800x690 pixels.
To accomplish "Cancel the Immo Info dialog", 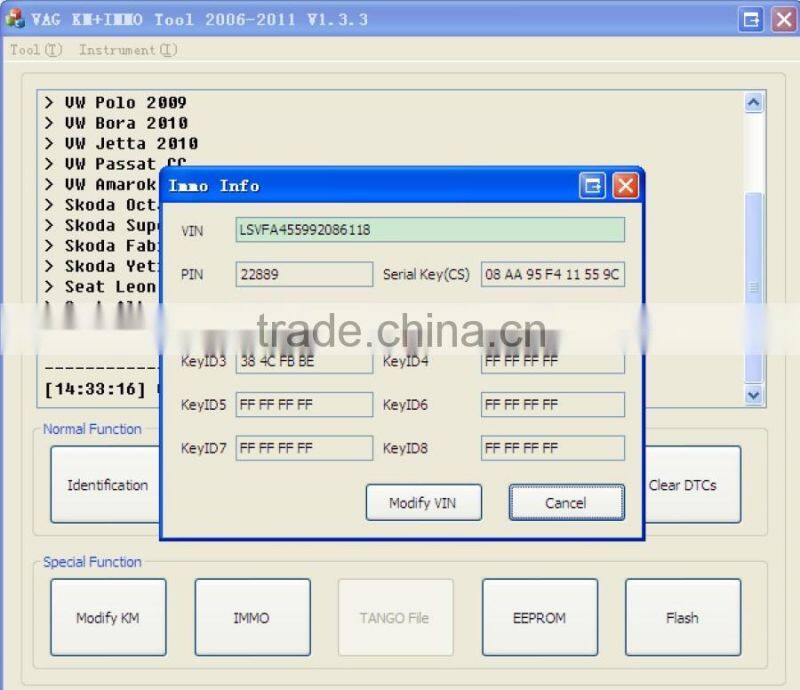I will (x=566, y=502).
